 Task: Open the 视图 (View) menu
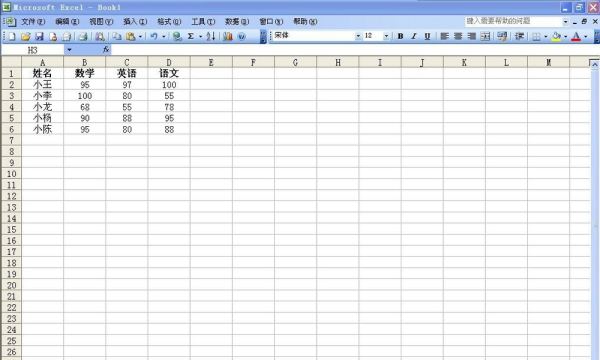coord(101,22)
